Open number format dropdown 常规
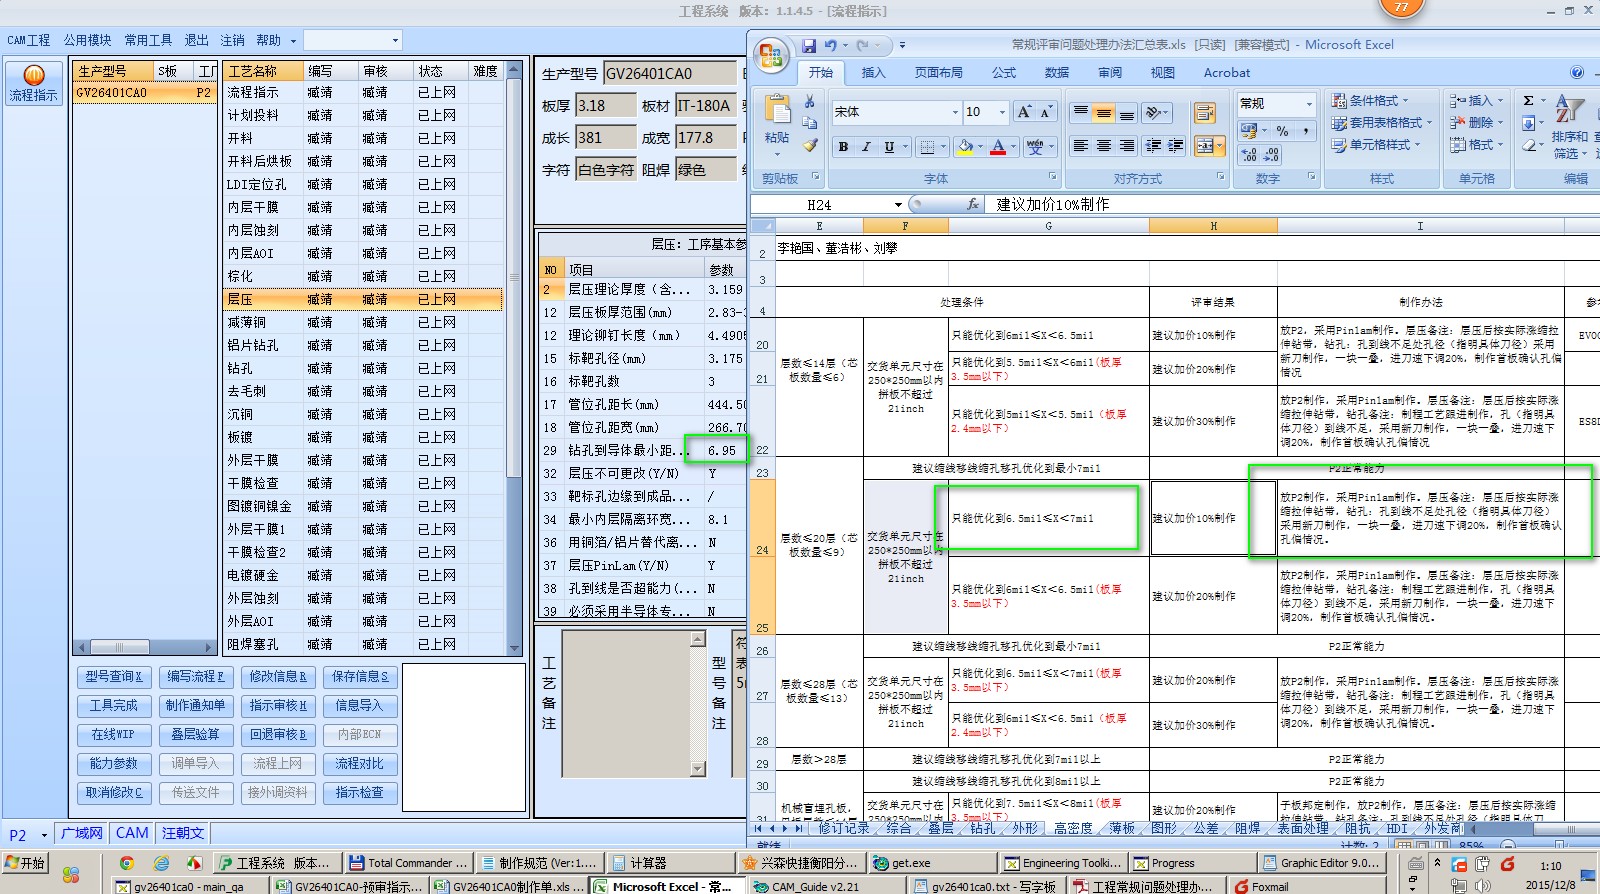 click(x=1308, y=104)
